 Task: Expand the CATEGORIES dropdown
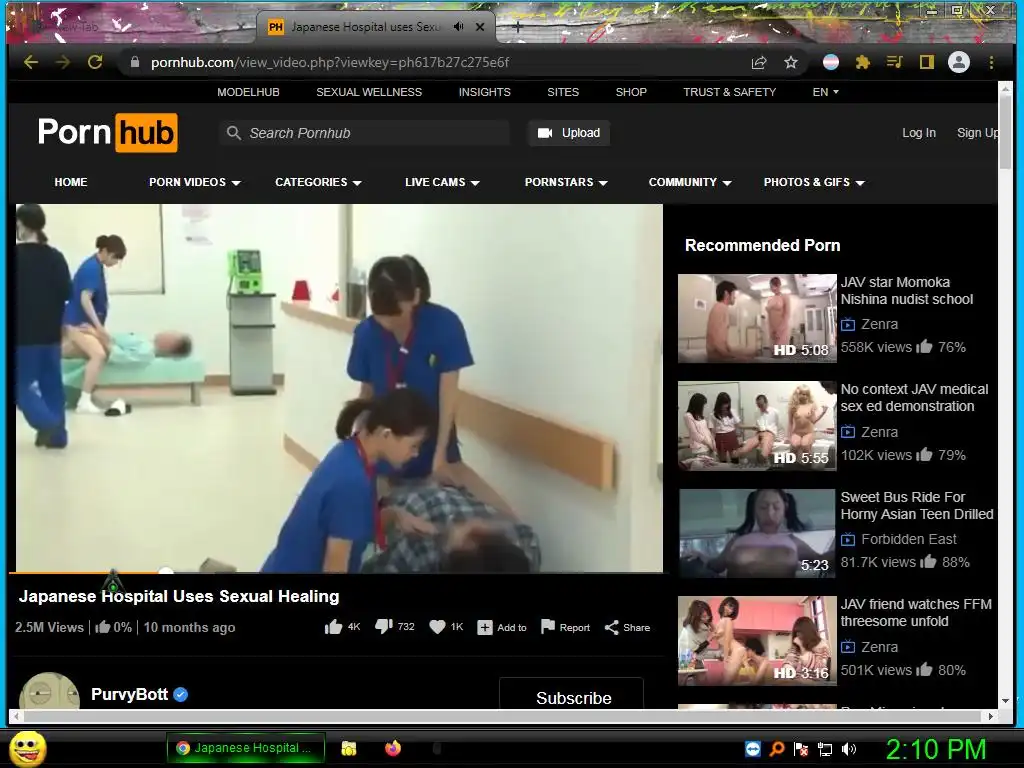tap(318, 182)
